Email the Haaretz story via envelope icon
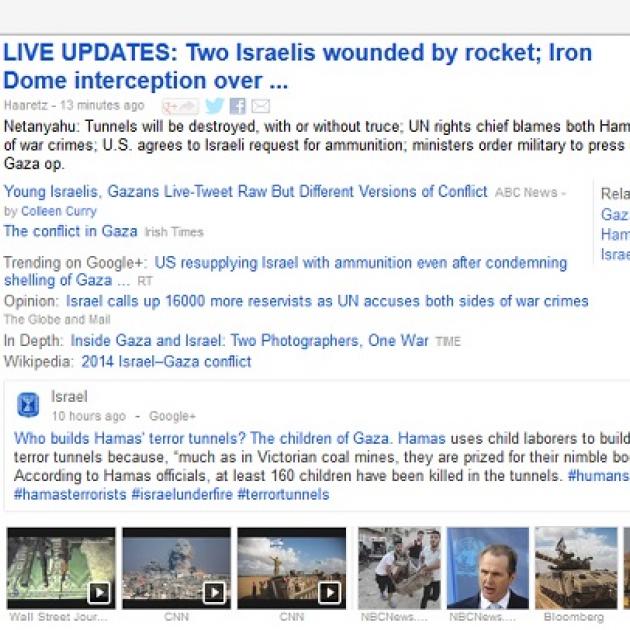 pos(260,106)
